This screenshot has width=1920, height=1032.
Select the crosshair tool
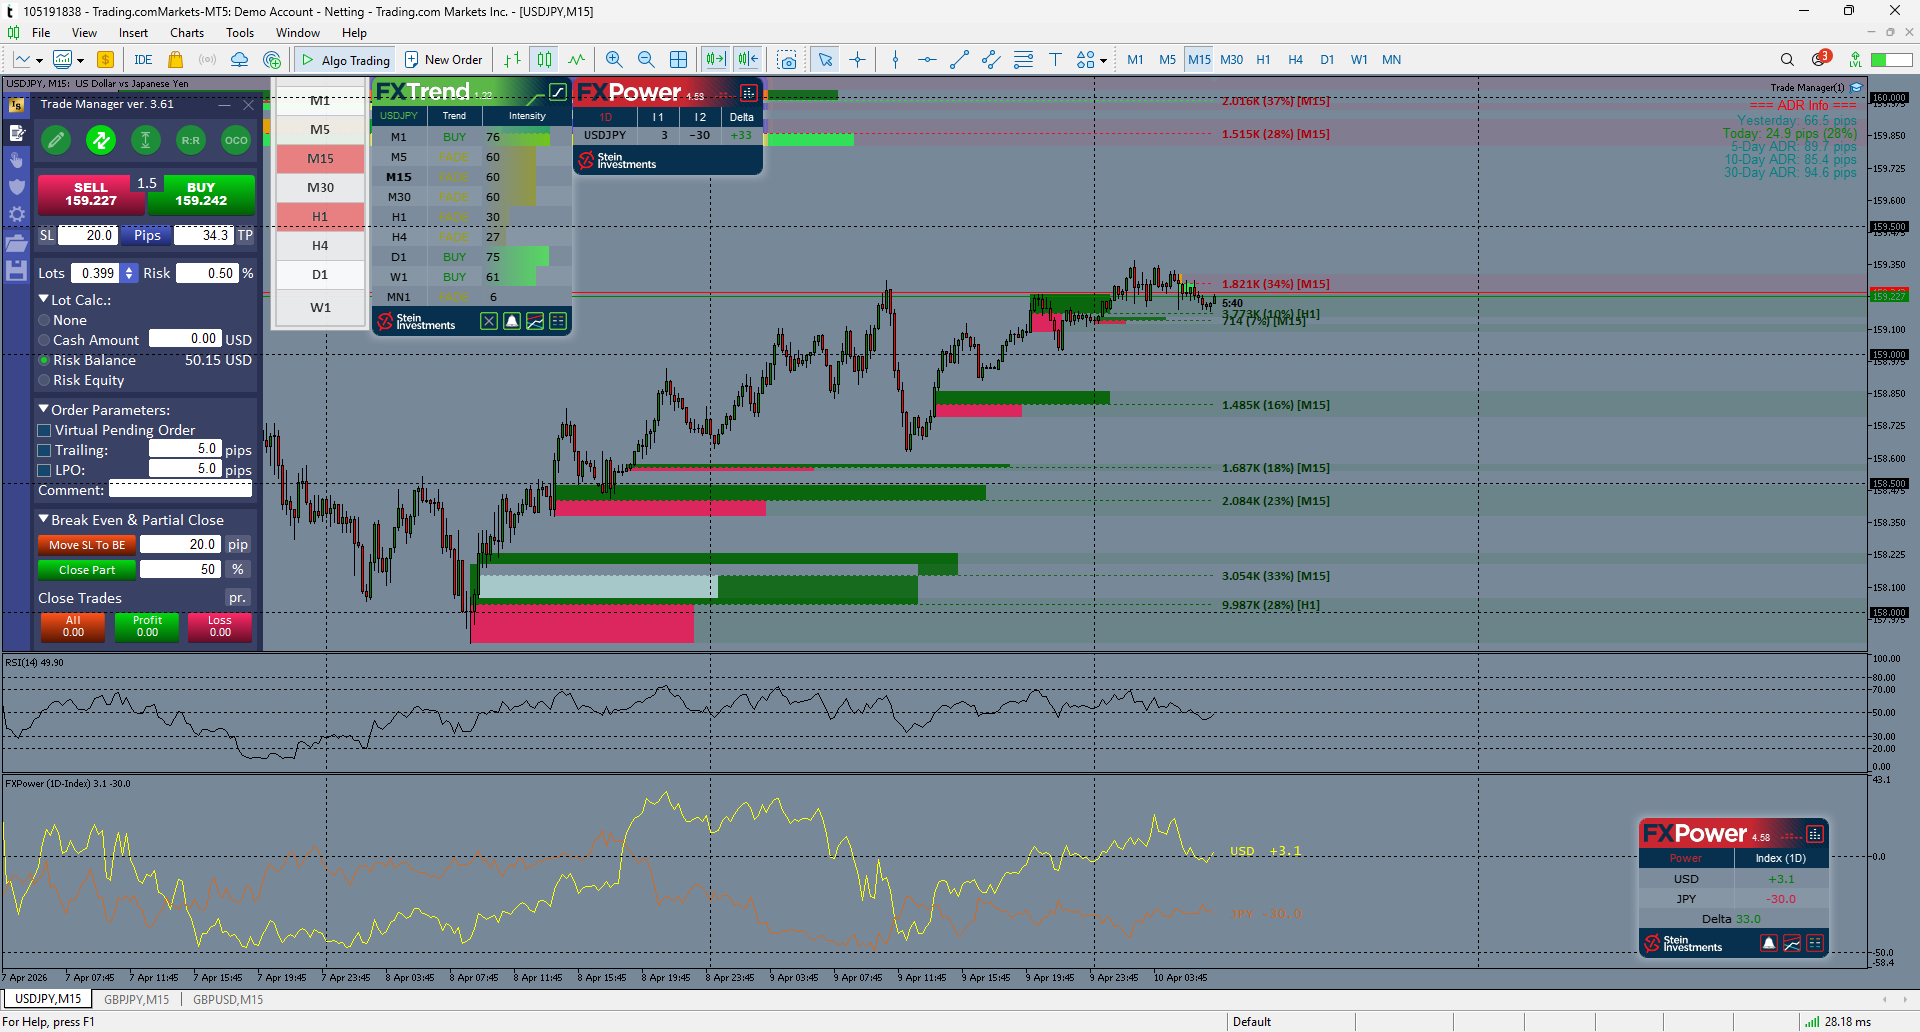pyautogui.click(x=858, y=60)
